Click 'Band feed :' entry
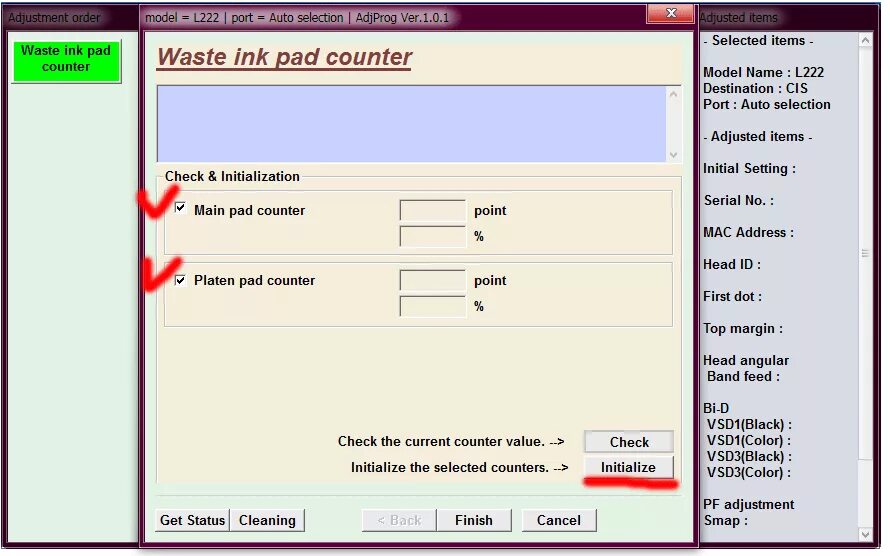 tap(743, 376)
